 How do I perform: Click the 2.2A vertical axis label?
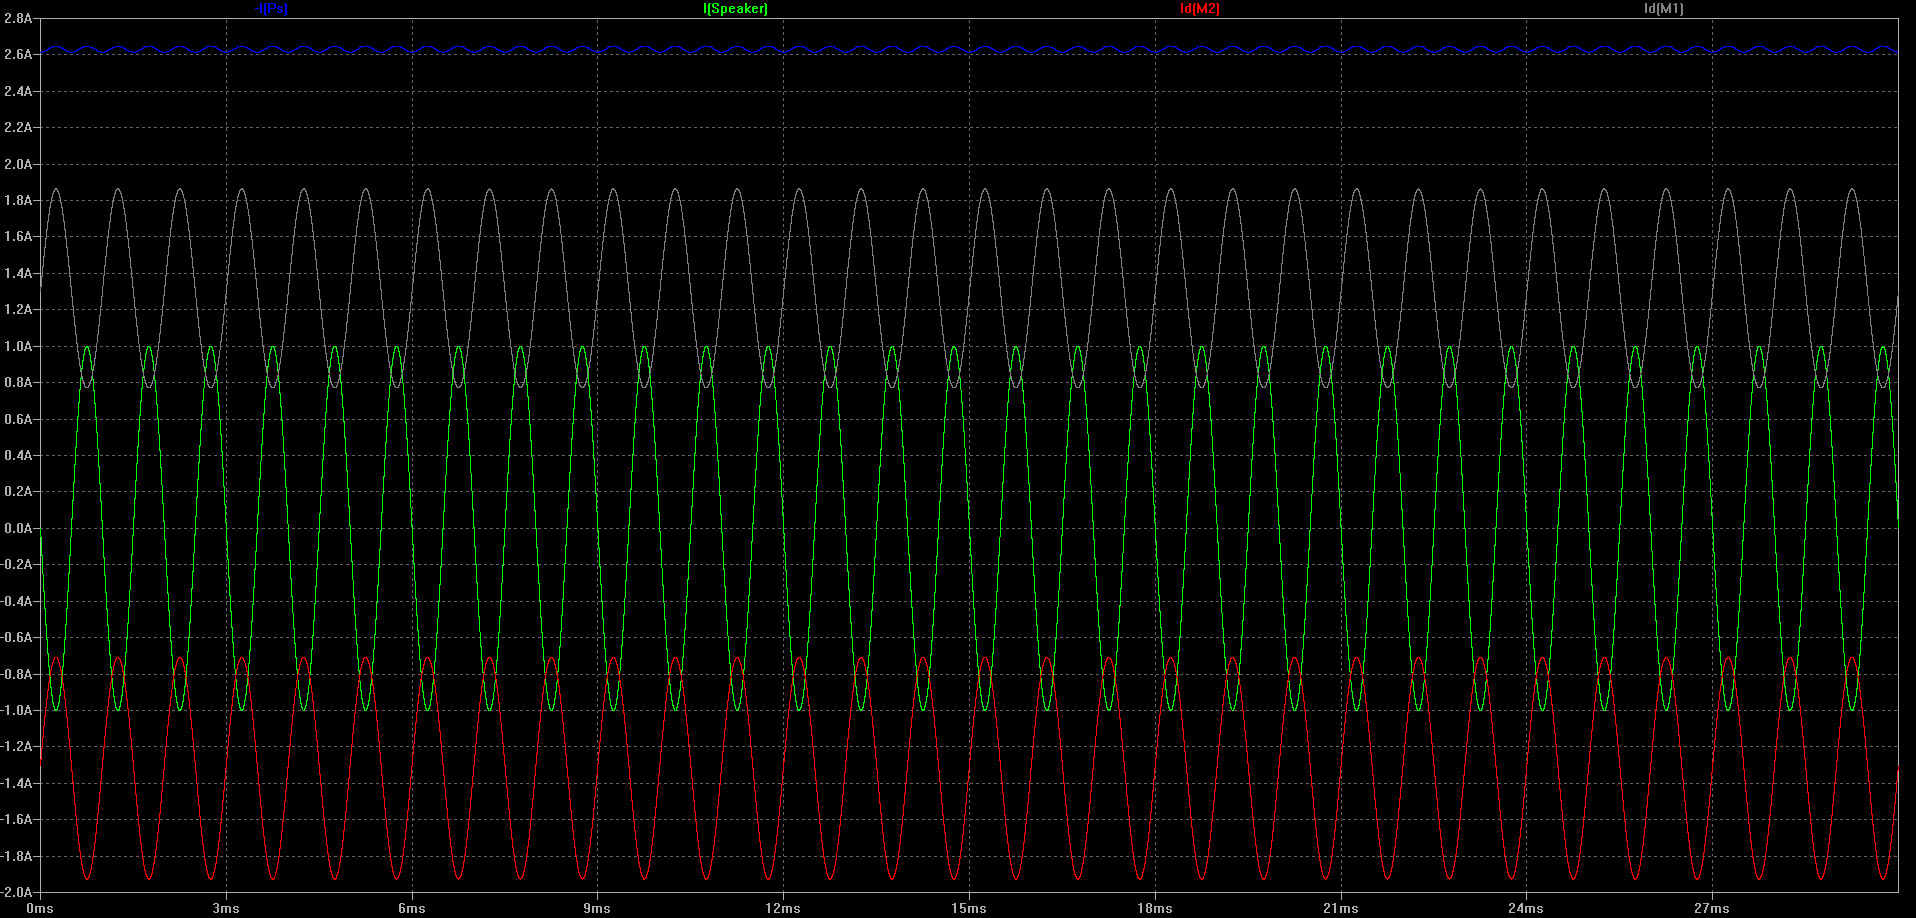[x=18, y=127]
